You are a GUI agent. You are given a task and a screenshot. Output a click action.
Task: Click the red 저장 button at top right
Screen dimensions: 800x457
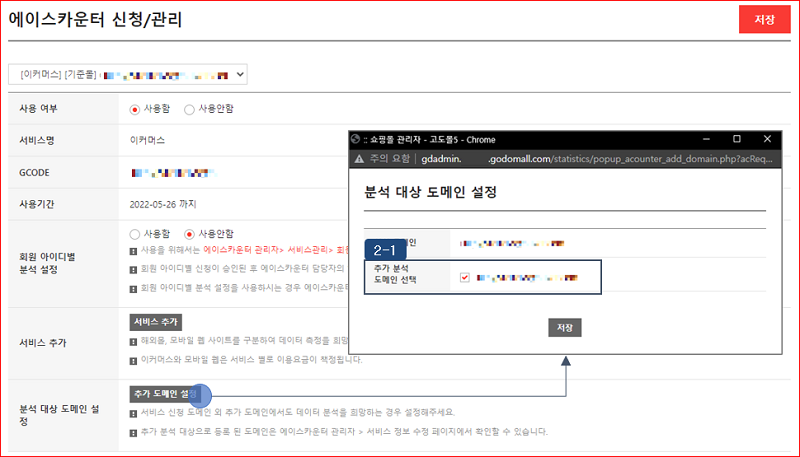point(764,21)
